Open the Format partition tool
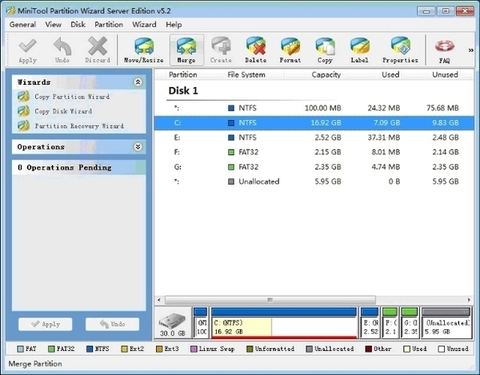Viewport: 480px width, 375px height. 290,50
